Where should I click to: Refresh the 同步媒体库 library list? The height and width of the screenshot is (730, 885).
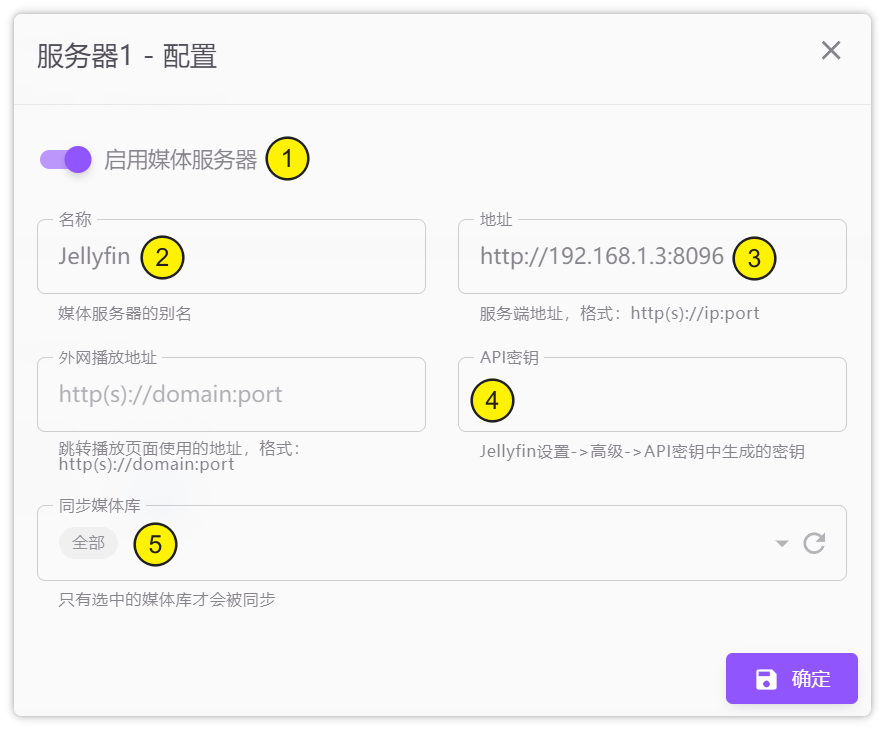(x=814, y=543)
